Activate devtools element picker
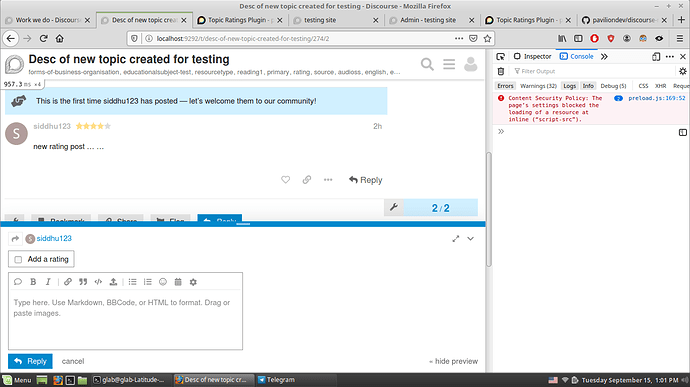Viewport: 690px width, 387px height. 500,56
